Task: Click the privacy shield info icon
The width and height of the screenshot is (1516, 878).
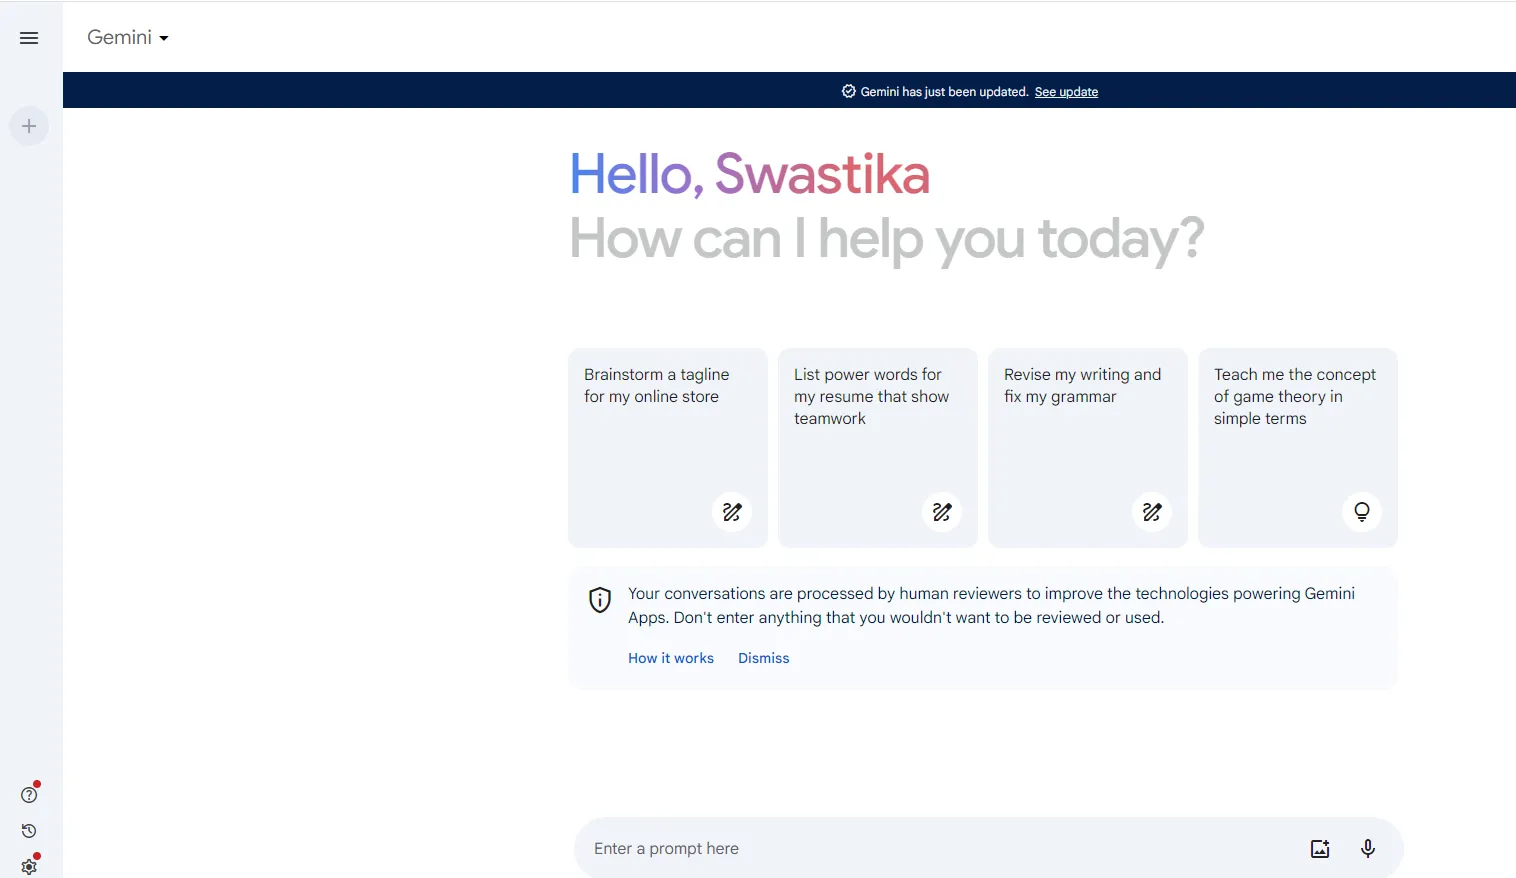Action: tap(600, 600)
